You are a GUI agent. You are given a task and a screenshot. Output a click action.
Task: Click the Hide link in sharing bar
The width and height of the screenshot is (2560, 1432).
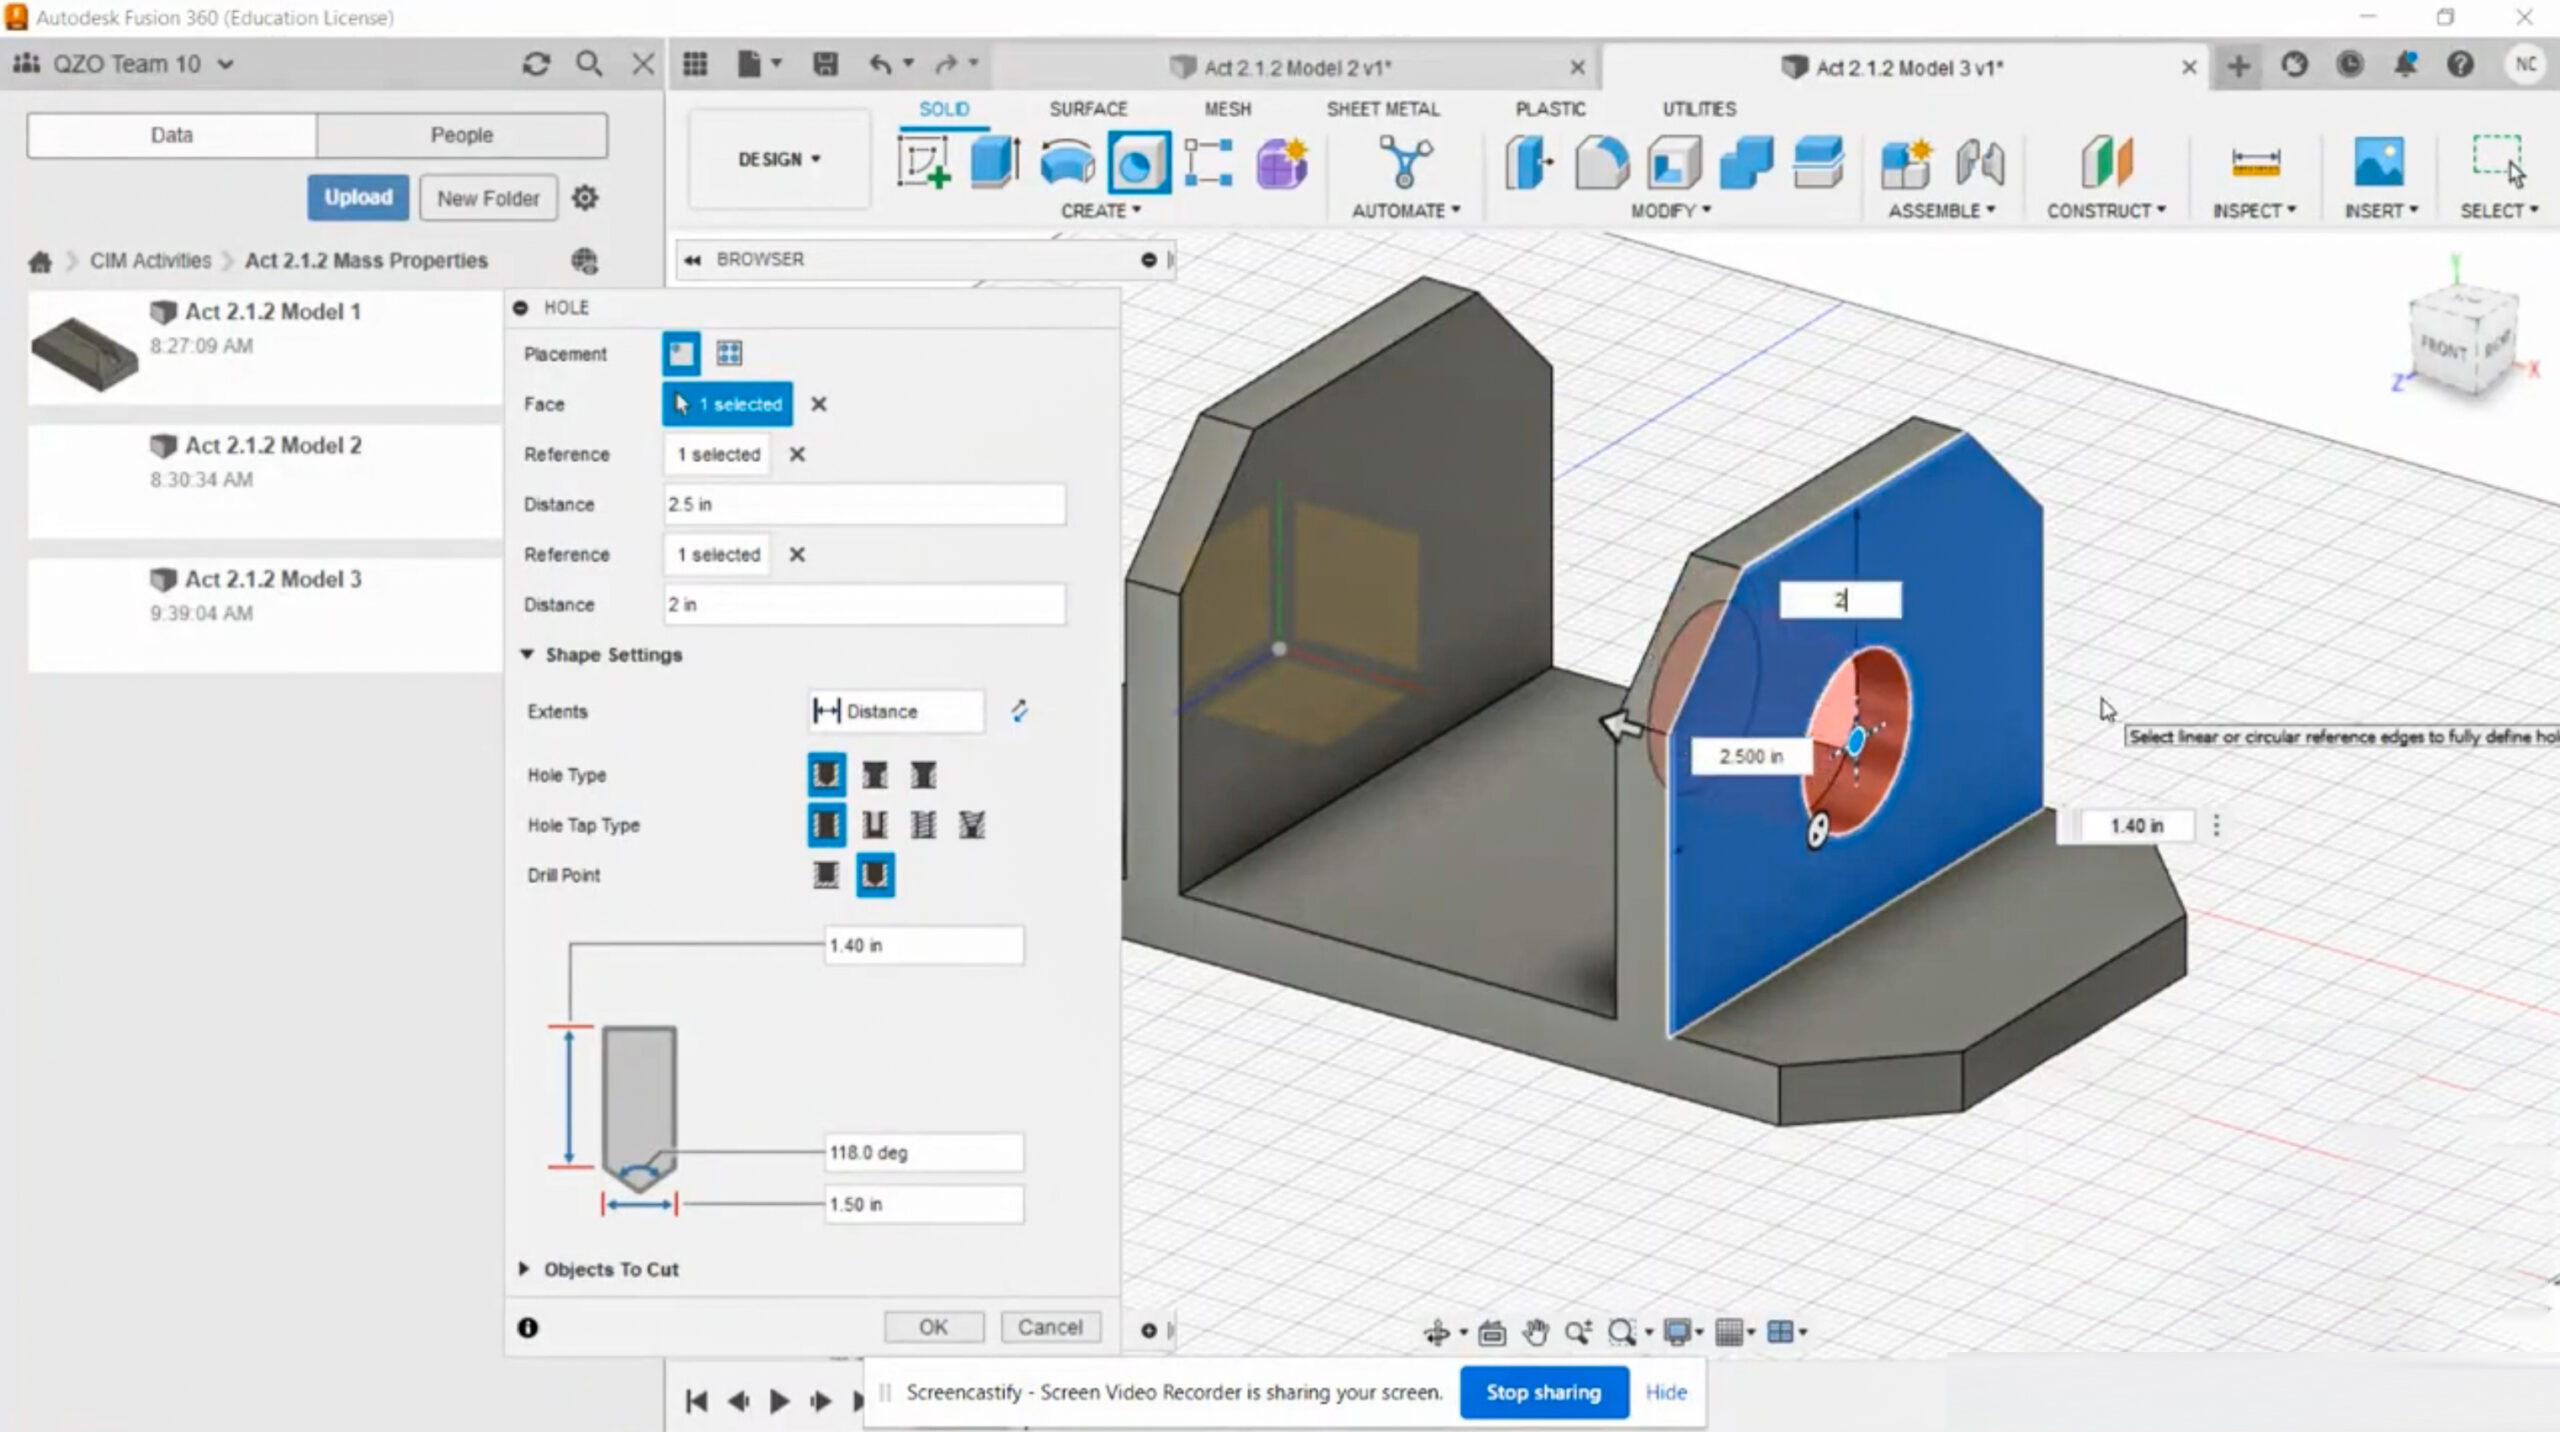point(1666,1392)
